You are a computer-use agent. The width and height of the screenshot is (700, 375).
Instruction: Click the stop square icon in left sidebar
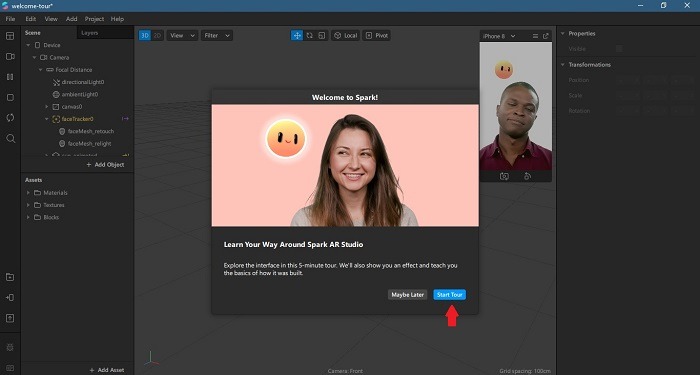pyautogui.click(x=10, y=97)
